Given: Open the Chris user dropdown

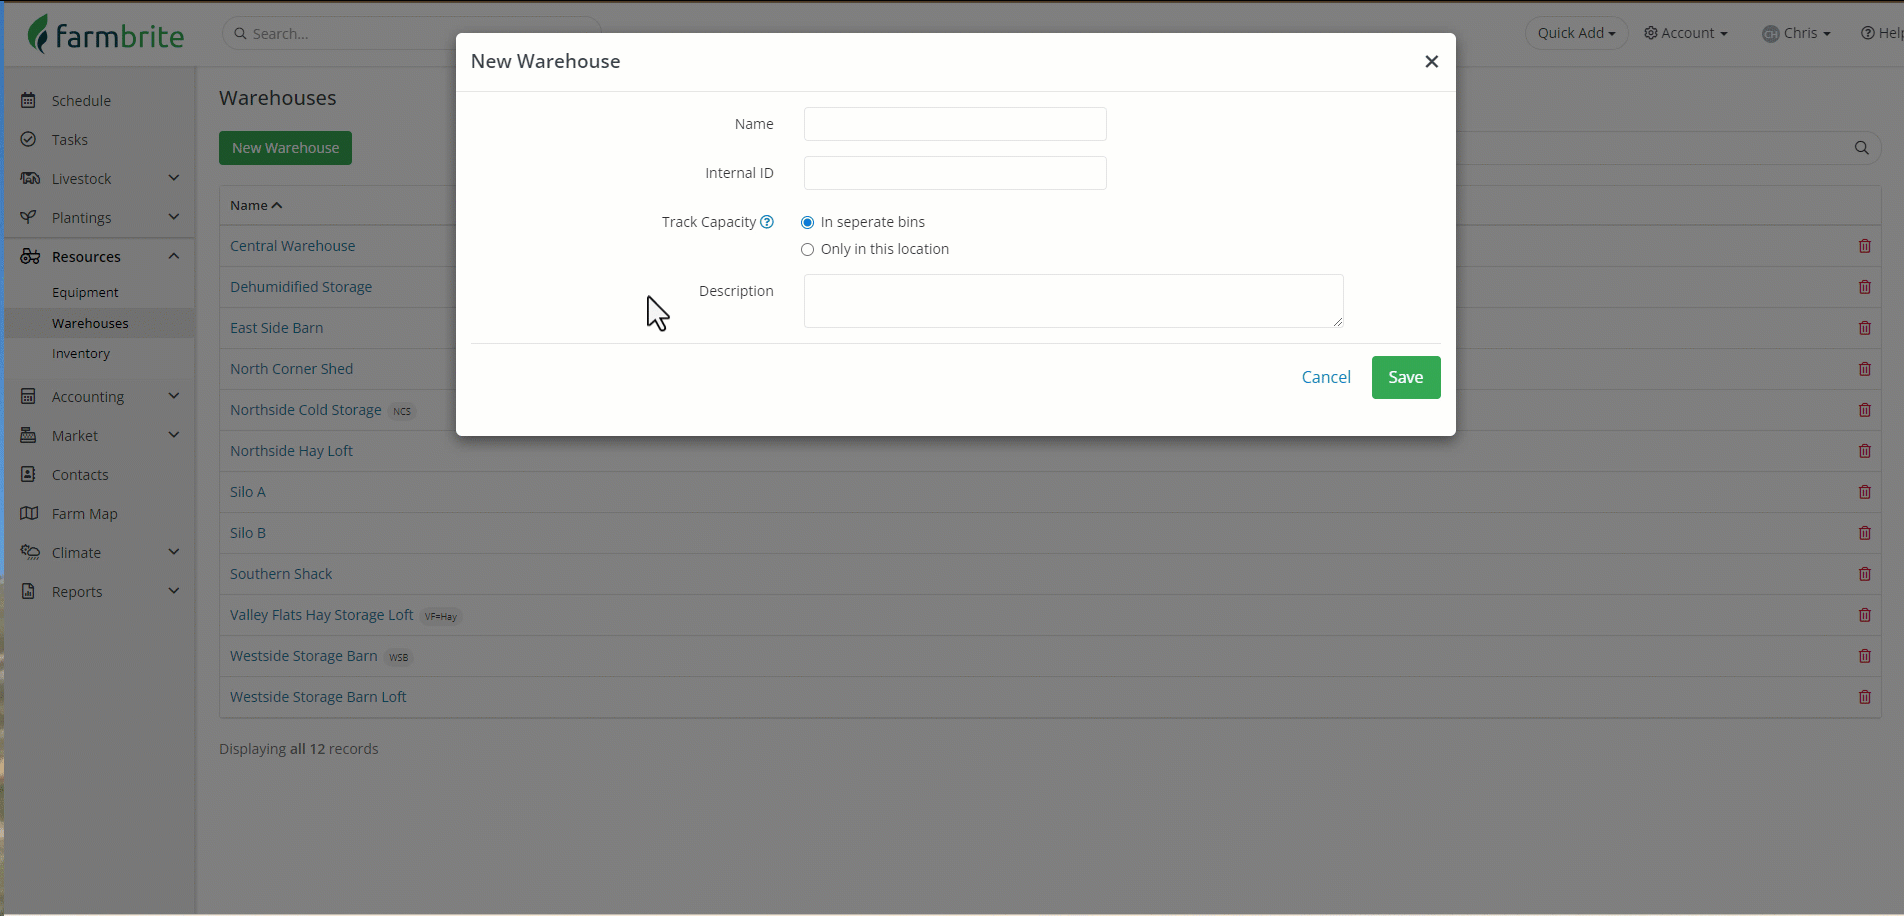Looking at the screenshot, I should [1796, 33].
